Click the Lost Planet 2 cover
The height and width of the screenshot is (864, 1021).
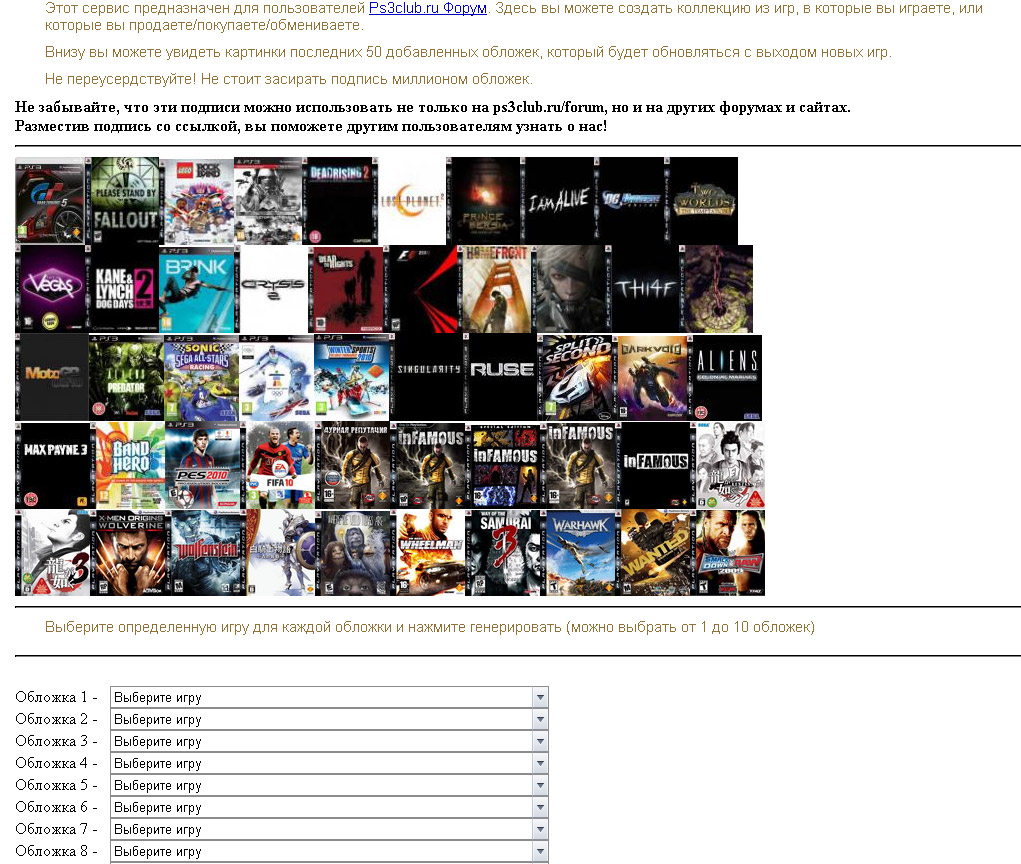[x=412, y=201]
